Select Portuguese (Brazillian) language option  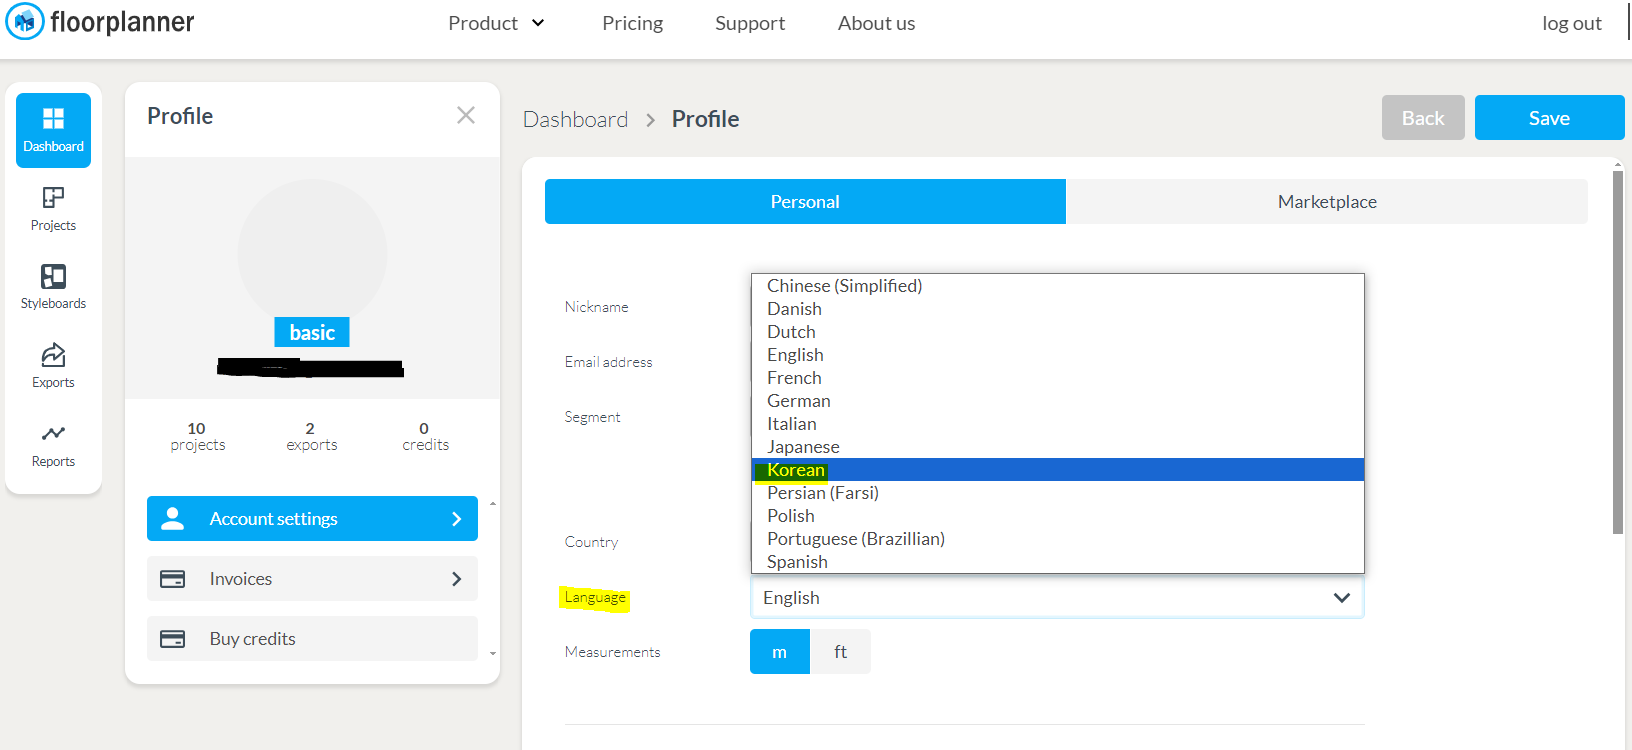pyautogui.click(x=1058, y=539)
